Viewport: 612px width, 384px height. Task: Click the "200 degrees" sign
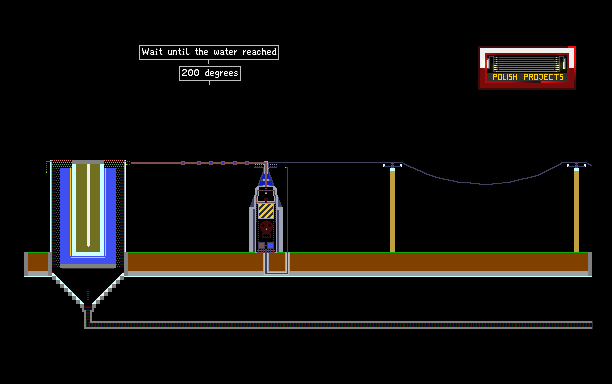(210, 73)
